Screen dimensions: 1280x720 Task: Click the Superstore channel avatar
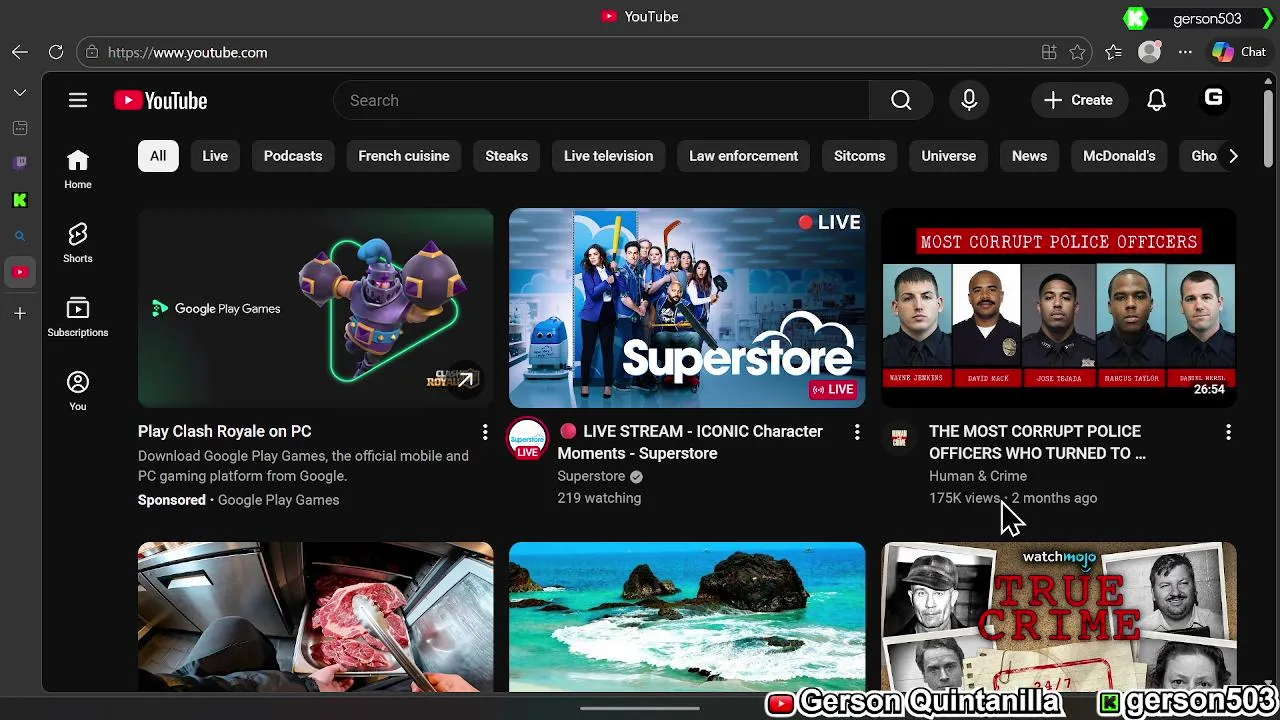coord(527,440)
